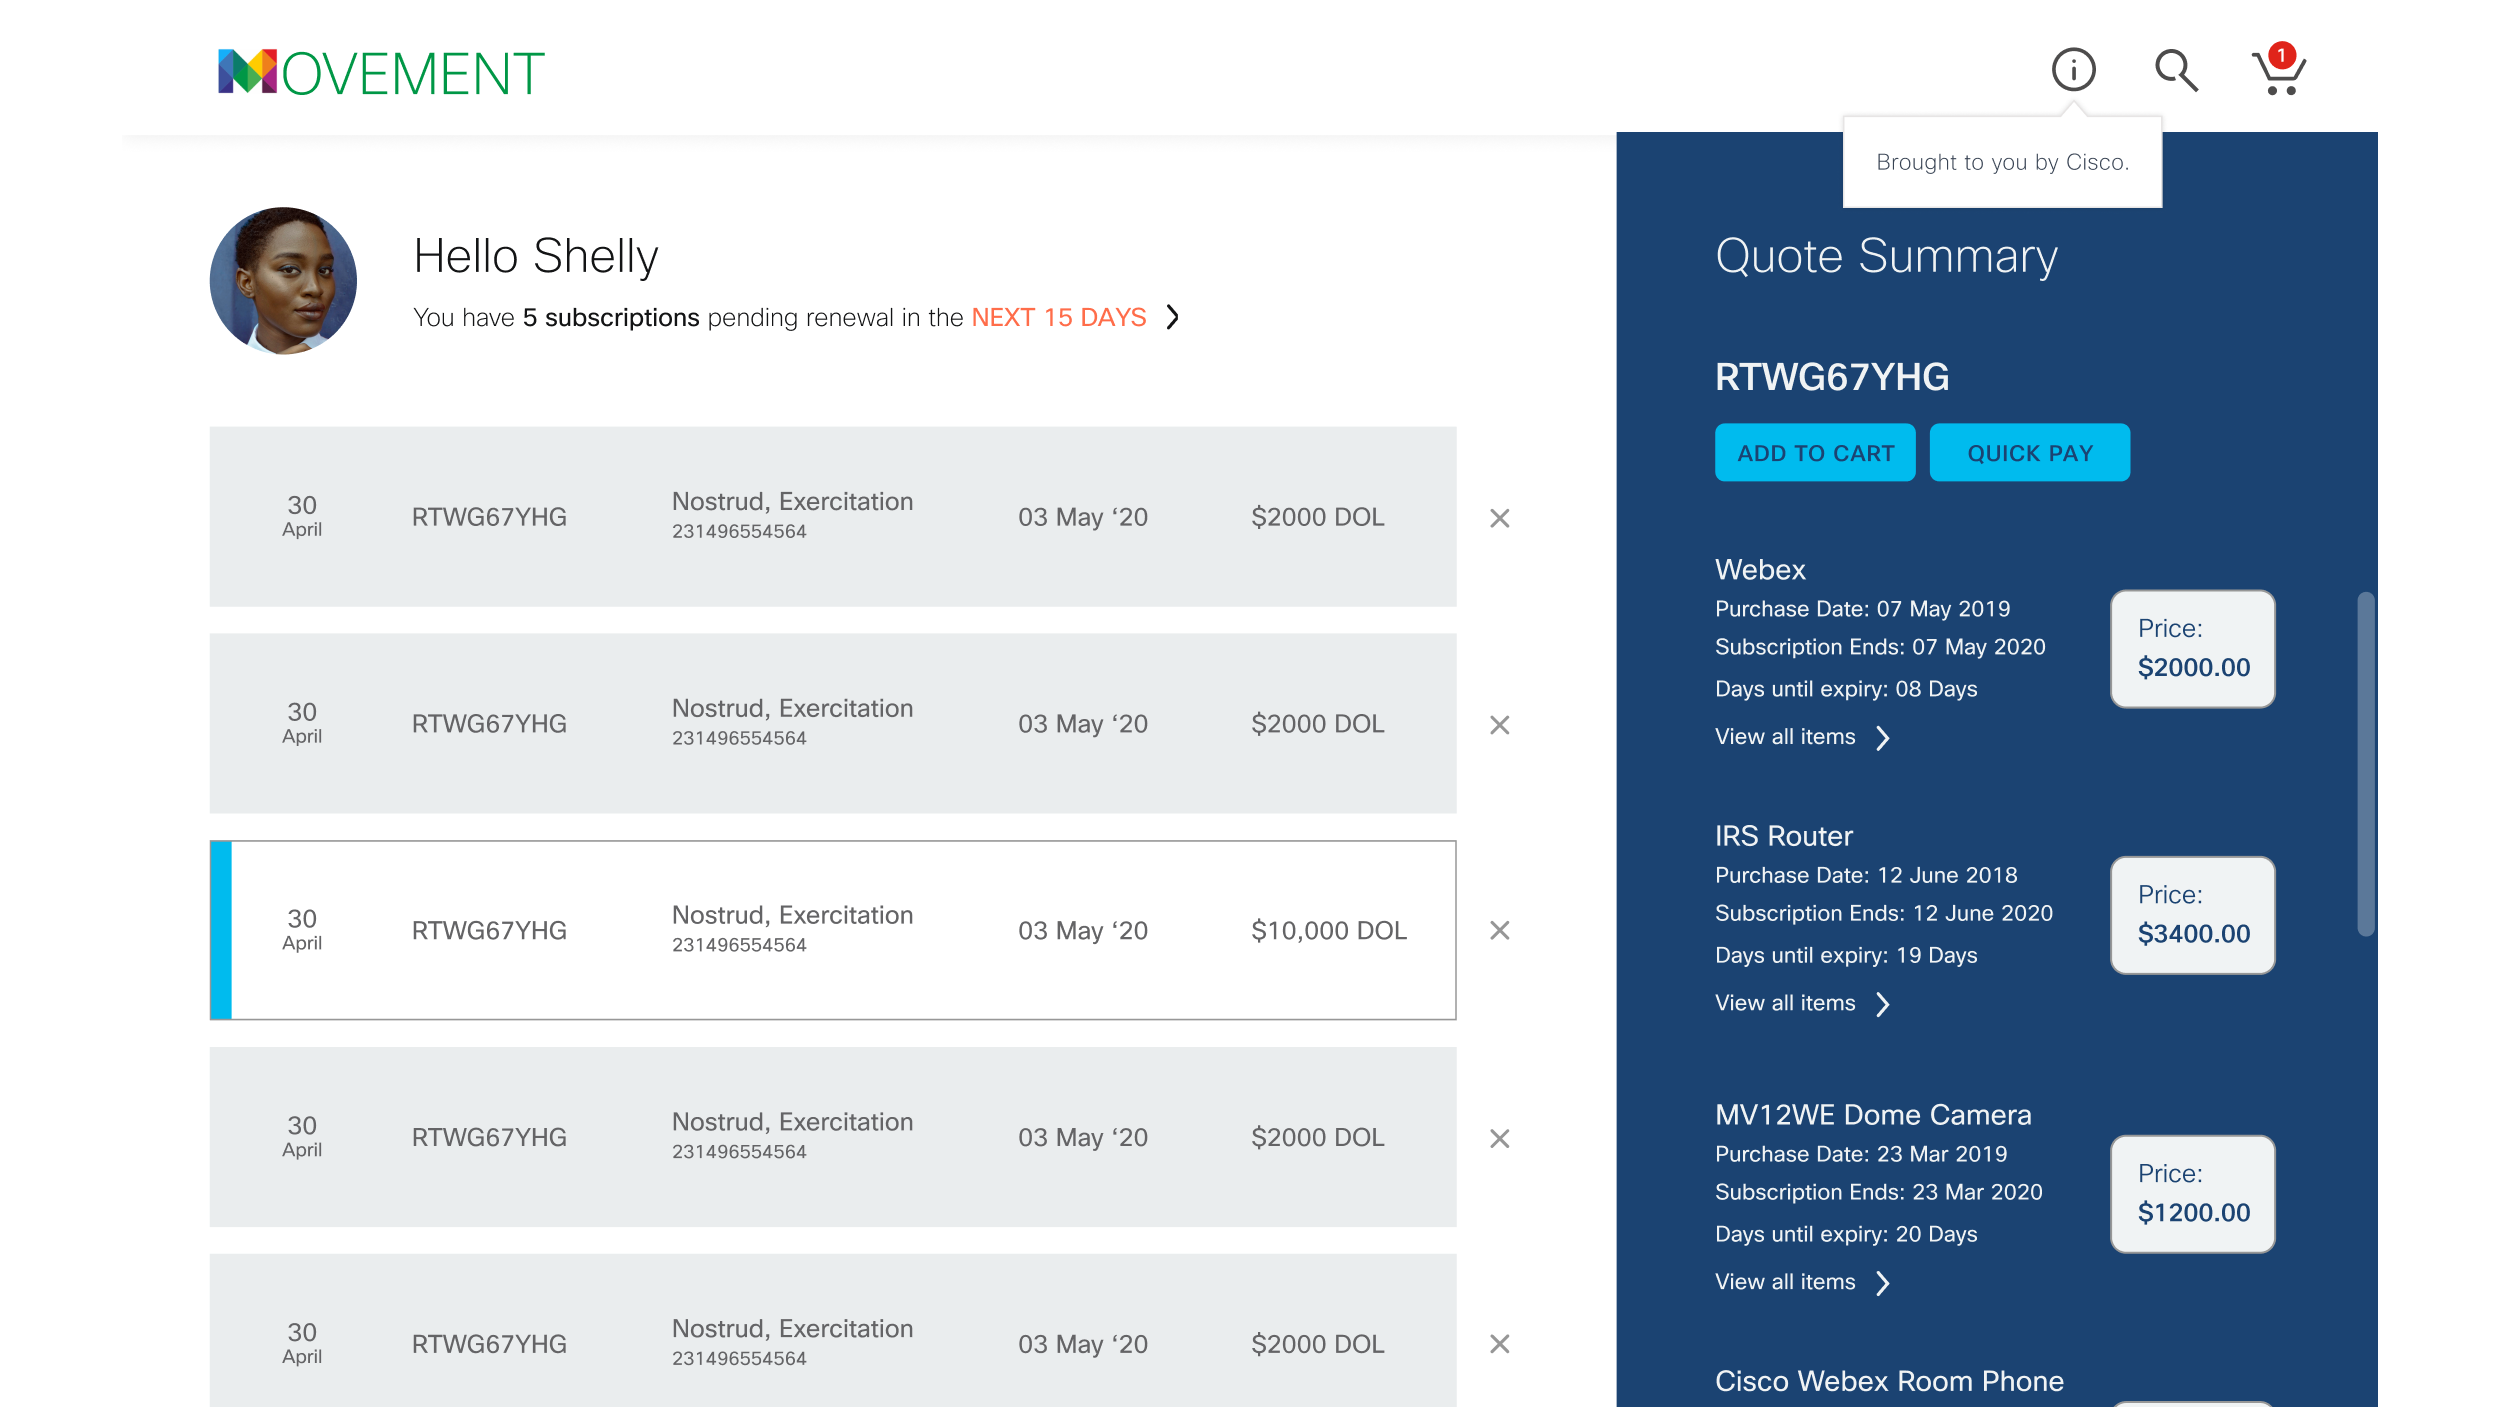The width and height of the screenshot is (2500, 1407).
Task: Select the highlighted $10,000 DOL subscription row
Action: (x=832, y=930)
